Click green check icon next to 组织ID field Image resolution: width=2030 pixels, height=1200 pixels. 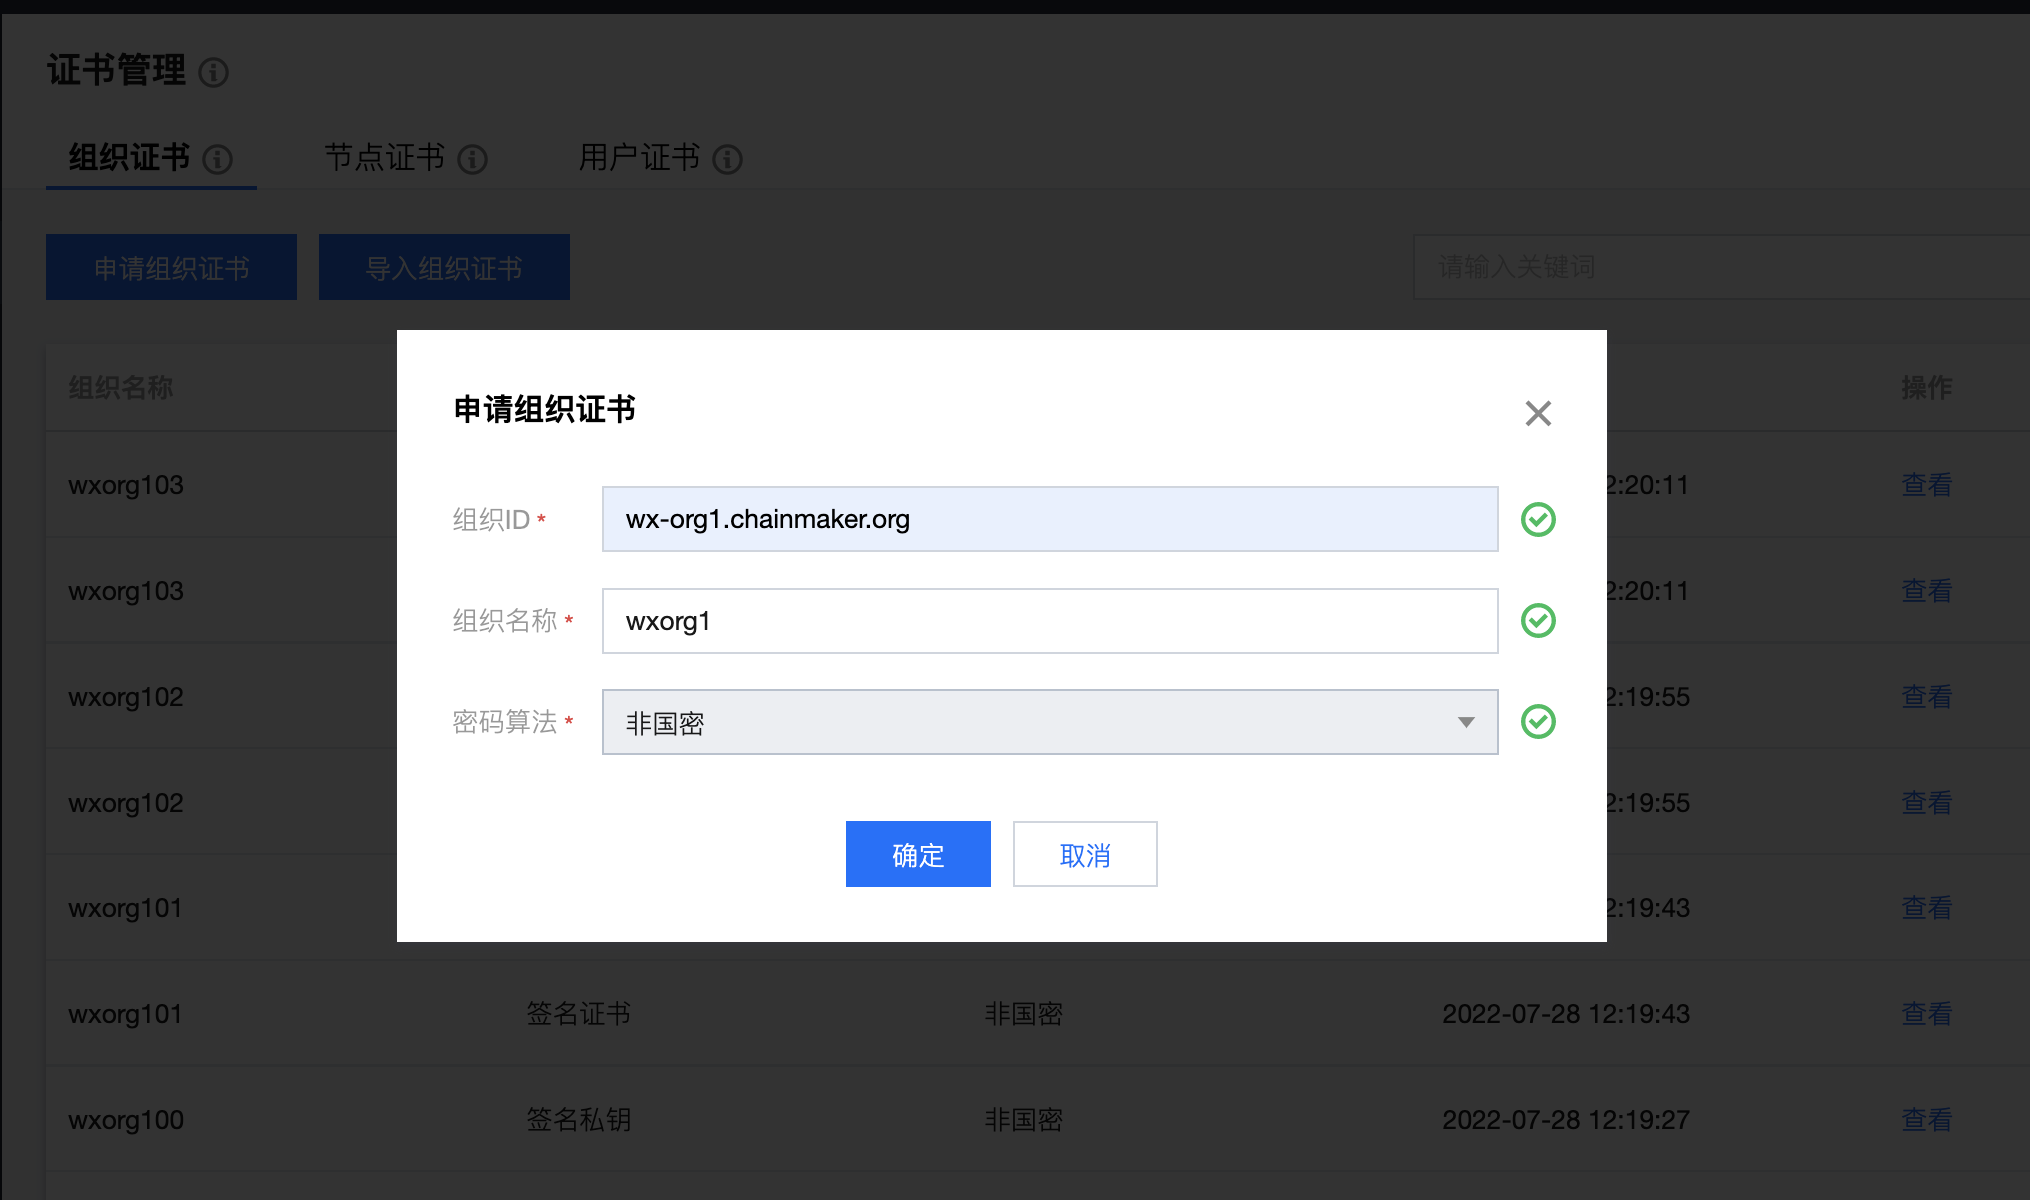pyautogui.click(x=1538, y=519)
